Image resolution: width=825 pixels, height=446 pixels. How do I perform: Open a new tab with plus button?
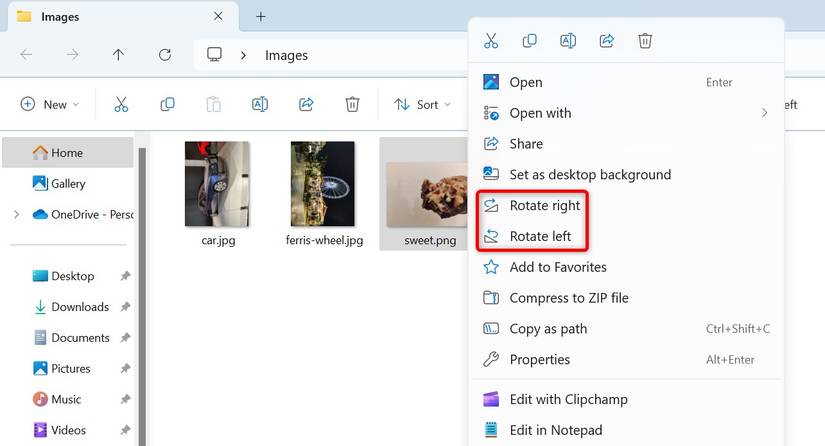(x=260, y=17)
